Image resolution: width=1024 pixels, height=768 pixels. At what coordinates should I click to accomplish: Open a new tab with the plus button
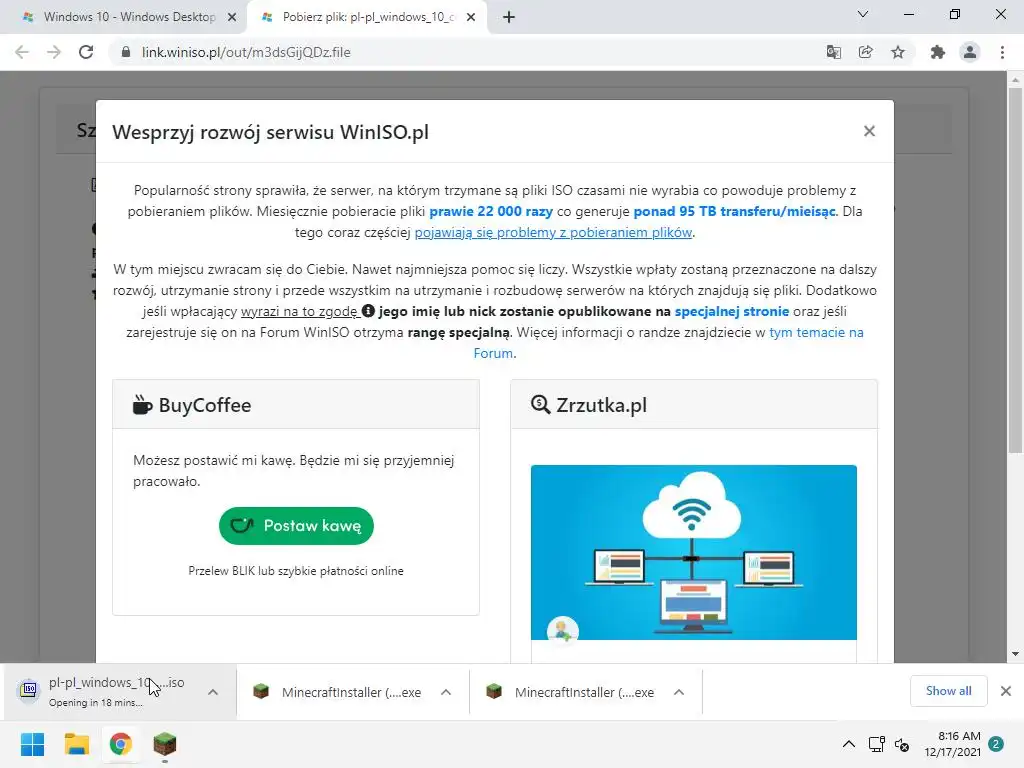tap(509, 17)
